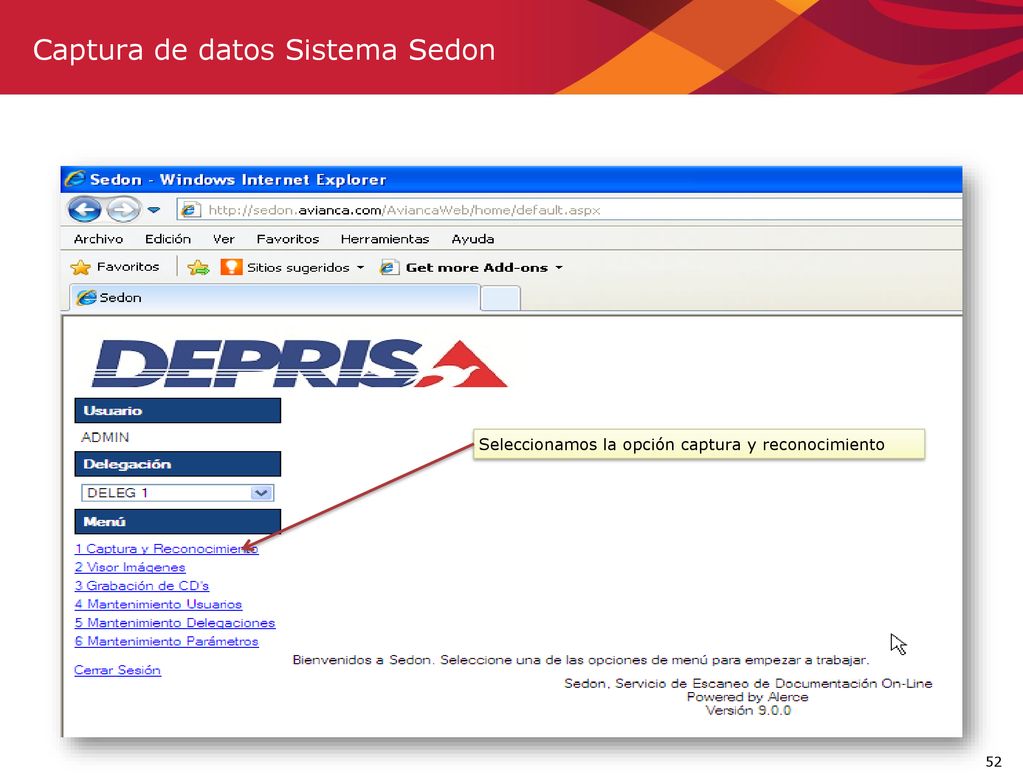1023x783 pixels.
Task: Open the DELEG 1 delegation dropdown
Action: pos(177,493)
